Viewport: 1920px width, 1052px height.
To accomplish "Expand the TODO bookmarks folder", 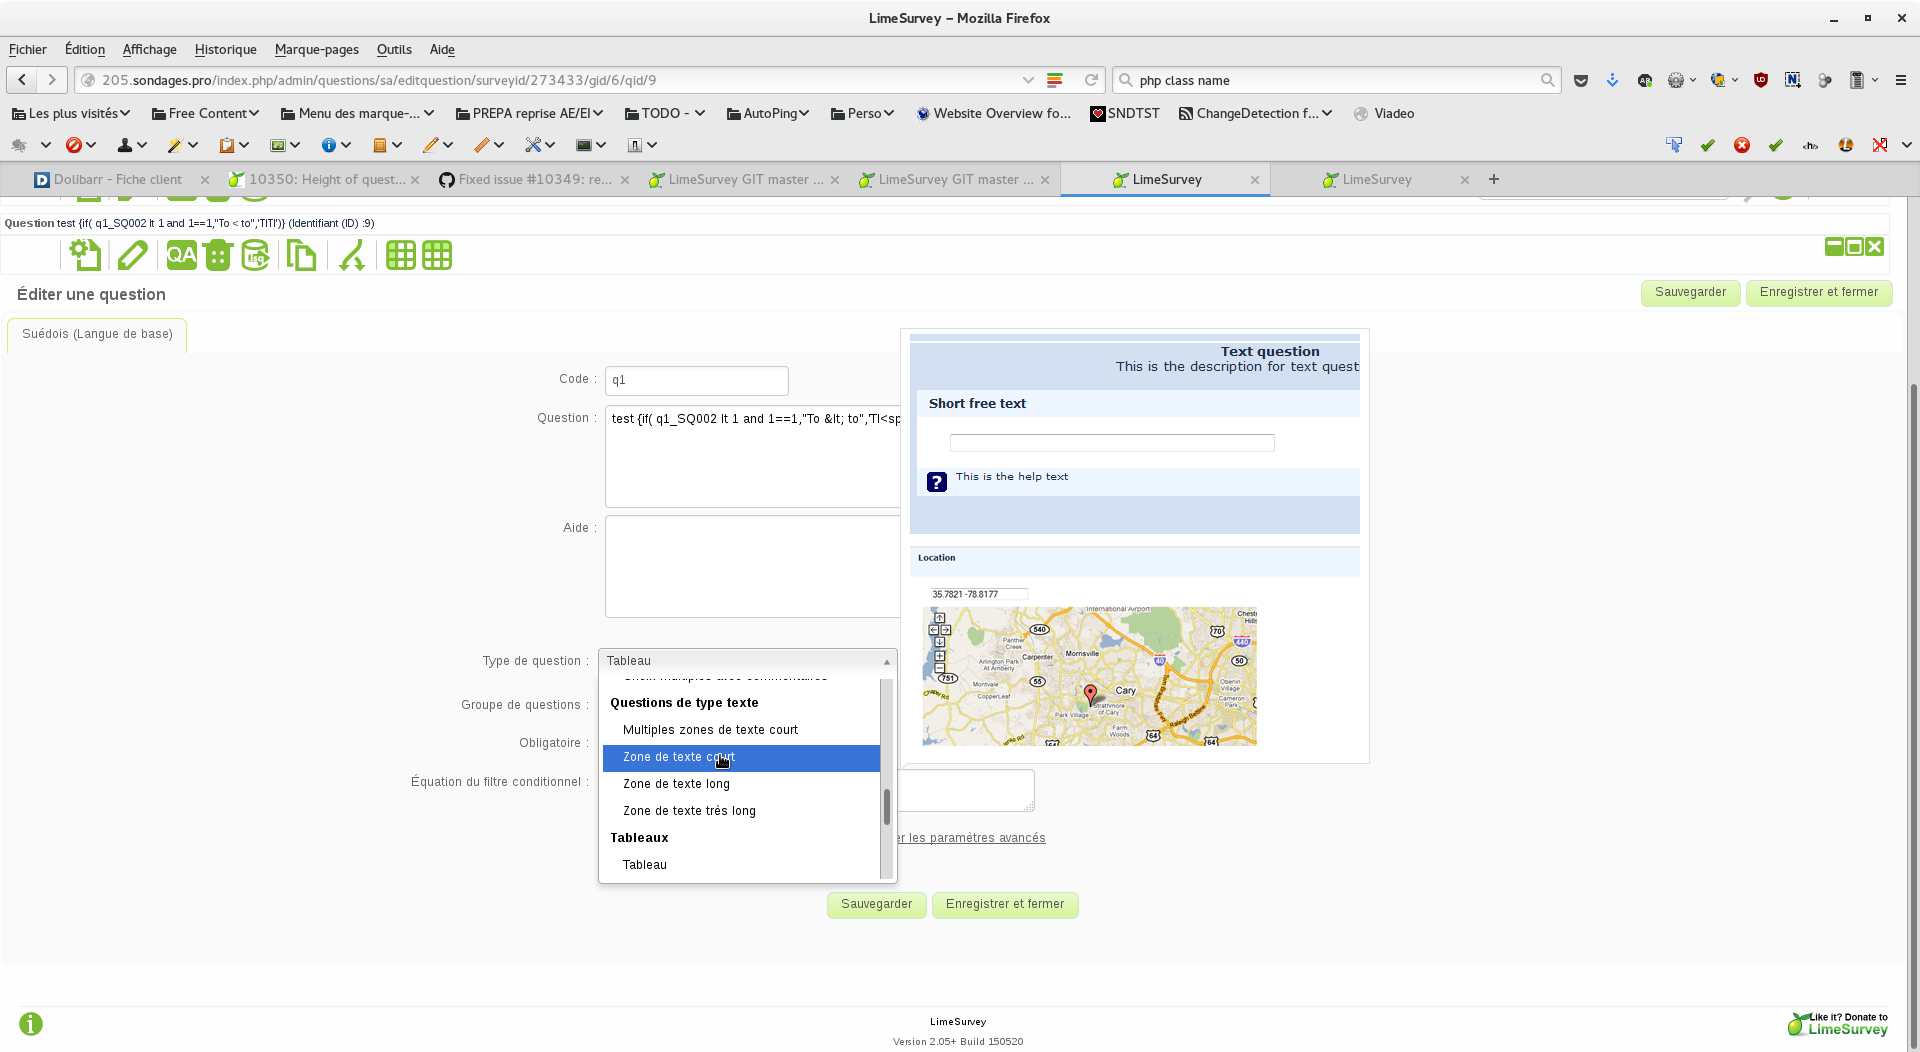I will coord(664,114).
